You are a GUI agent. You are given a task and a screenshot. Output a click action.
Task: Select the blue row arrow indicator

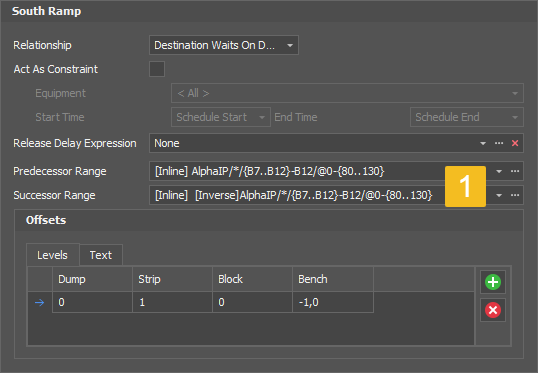point(39,302)
